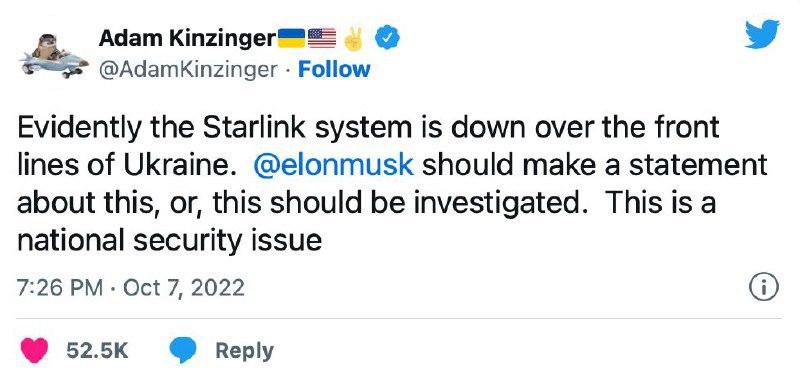This screenshot has height=375, width=800.
Task: Click the Oct 7, 2022 date
Action: pos(184,288)
